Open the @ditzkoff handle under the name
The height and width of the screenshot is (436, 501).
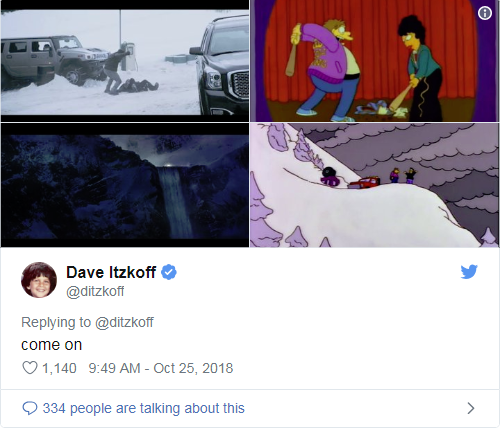click(95, 291)
